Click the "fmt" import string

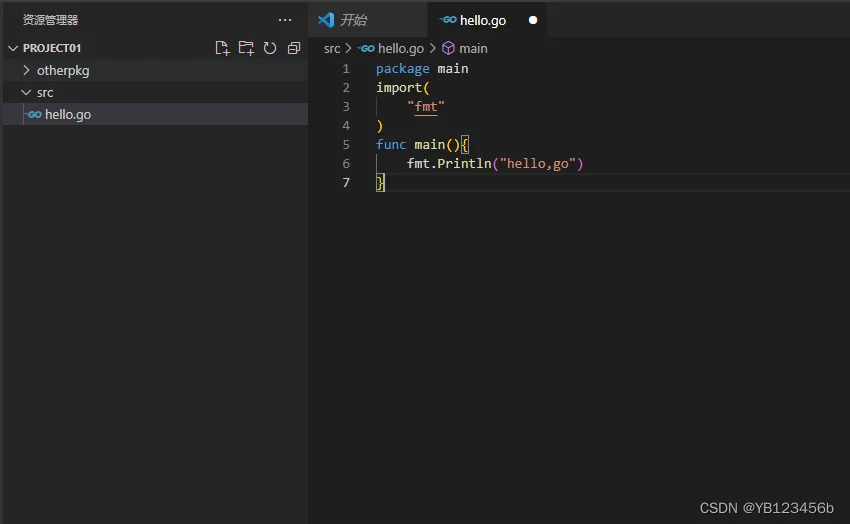(426, 107)
